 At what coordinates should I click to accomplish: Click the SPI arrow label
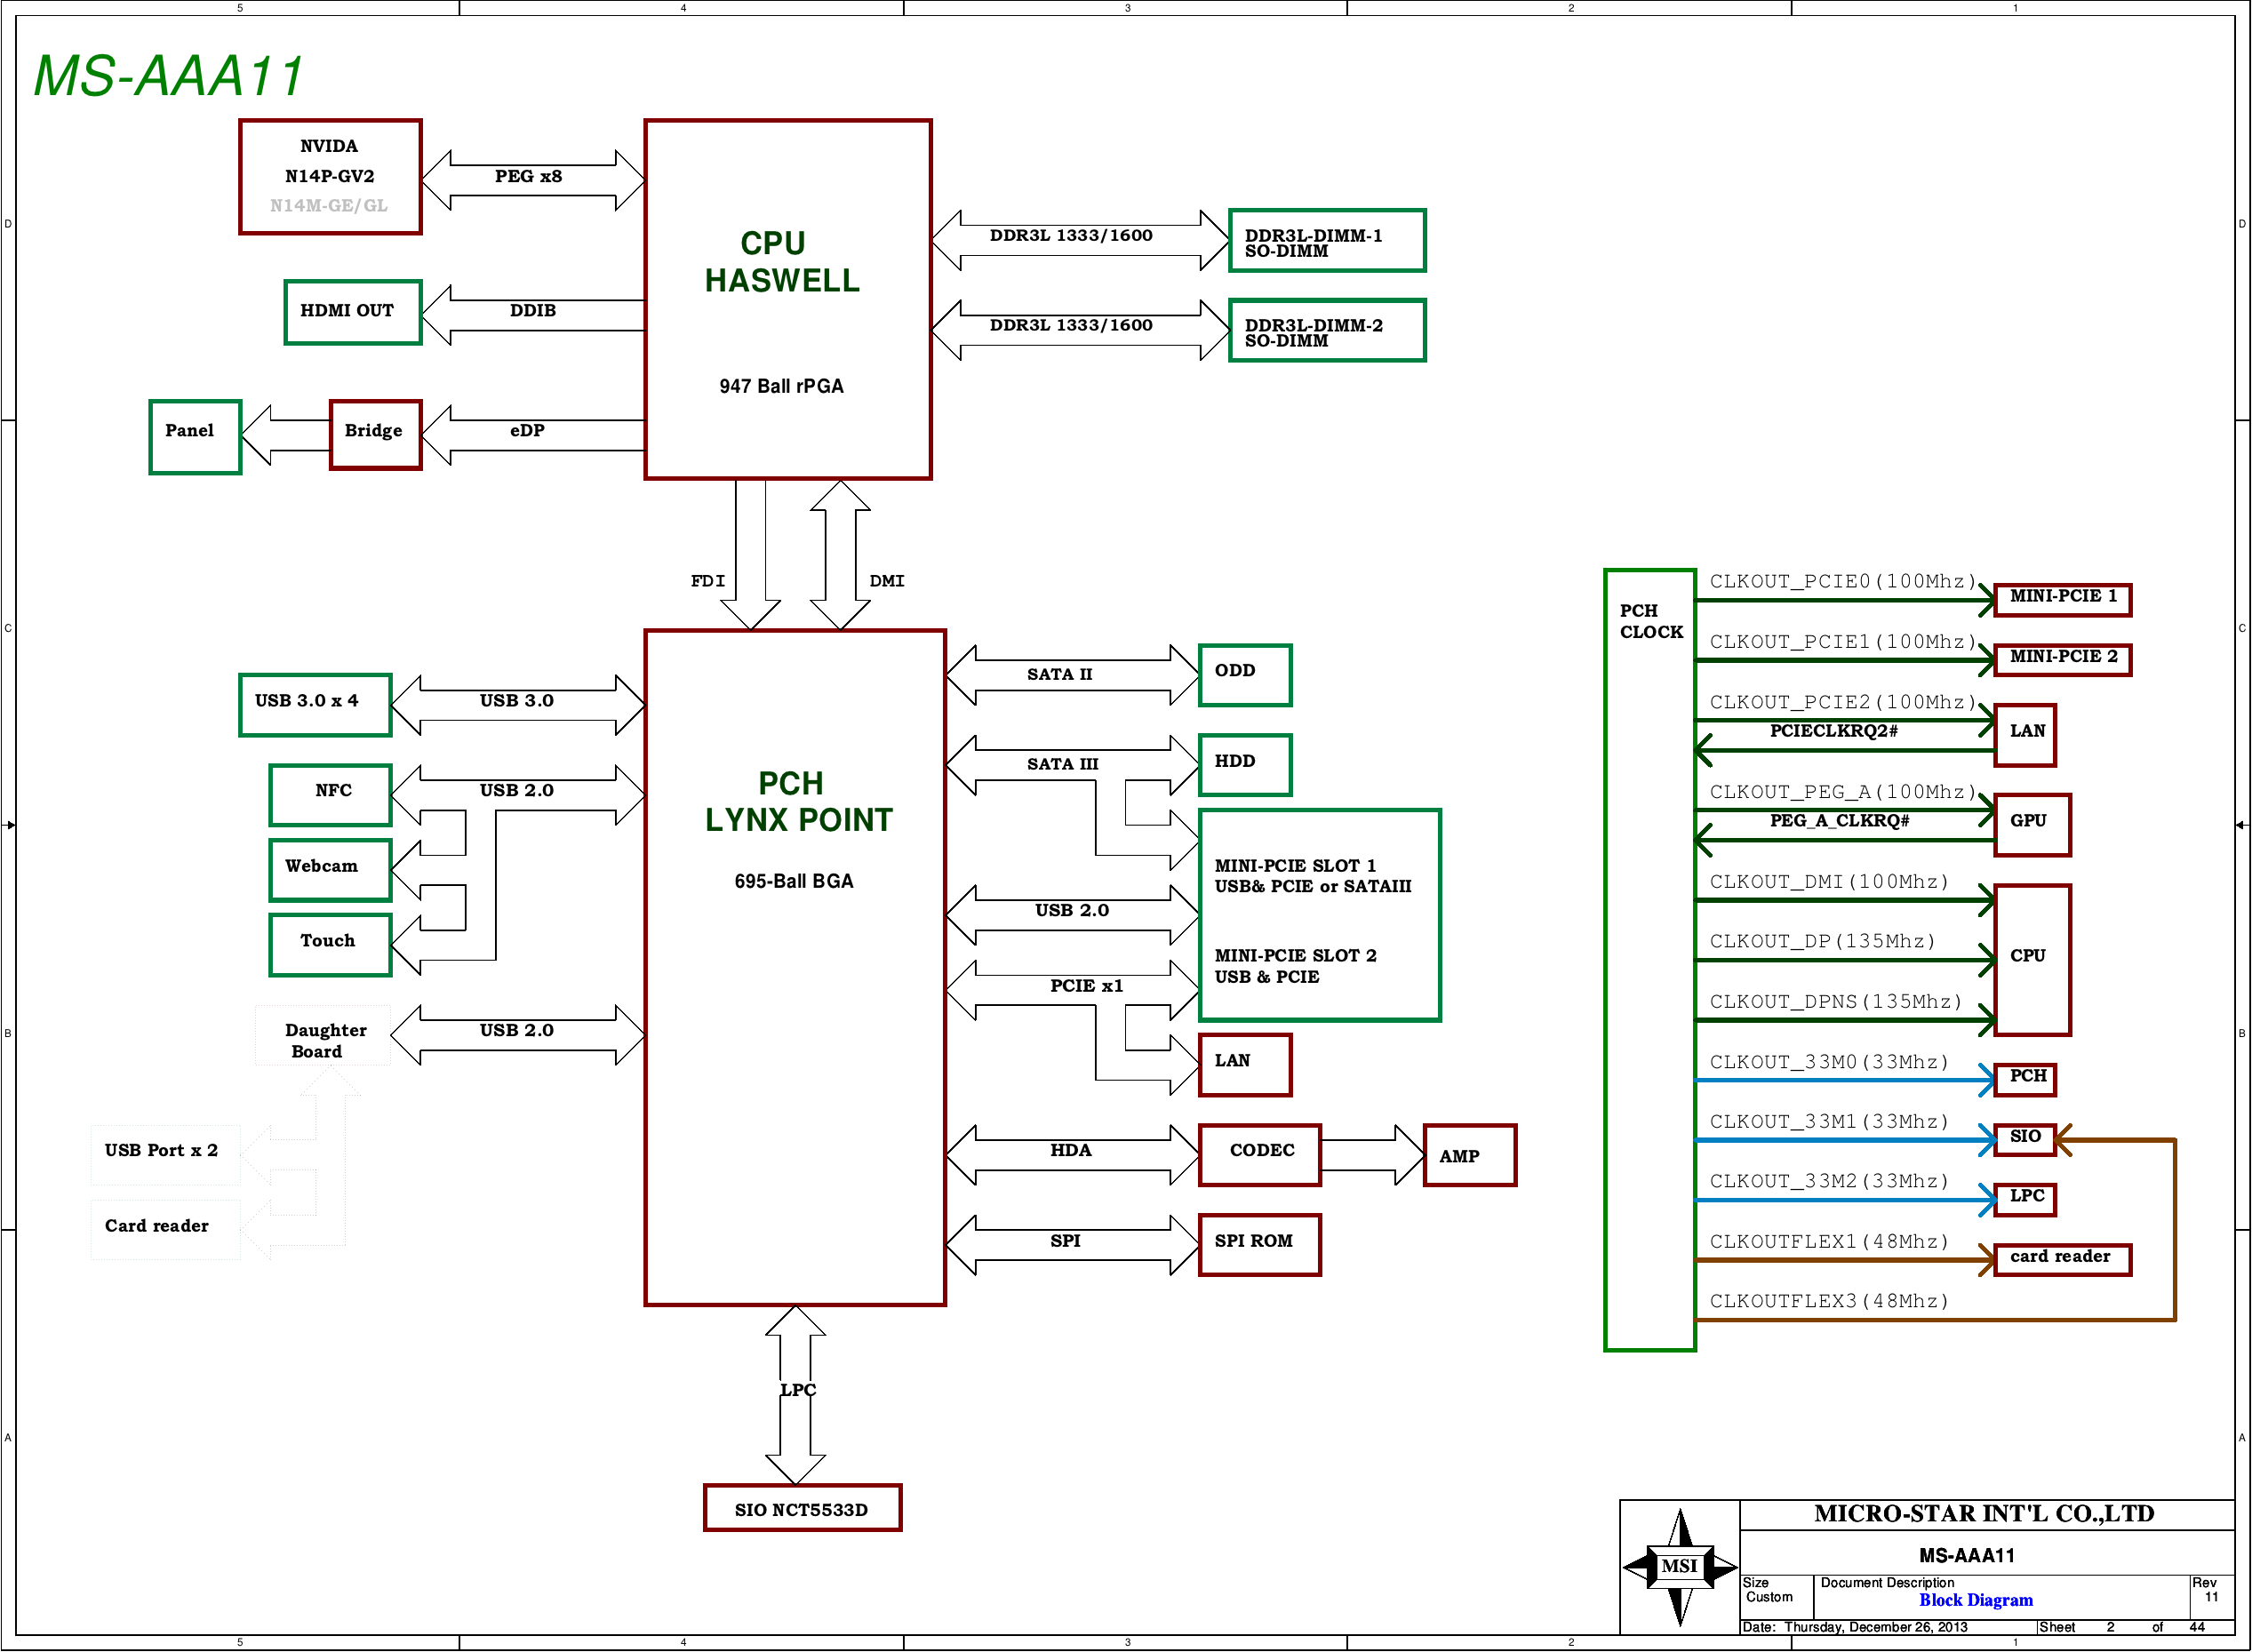1065,1241
